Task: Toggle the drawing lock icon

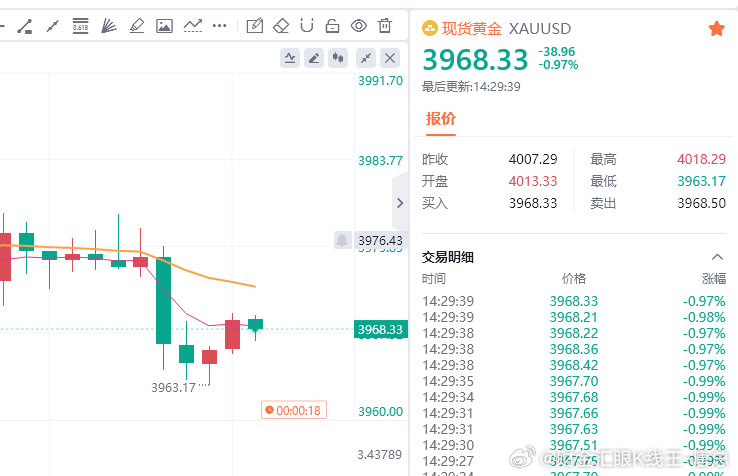Action: [x=332, y=25]
